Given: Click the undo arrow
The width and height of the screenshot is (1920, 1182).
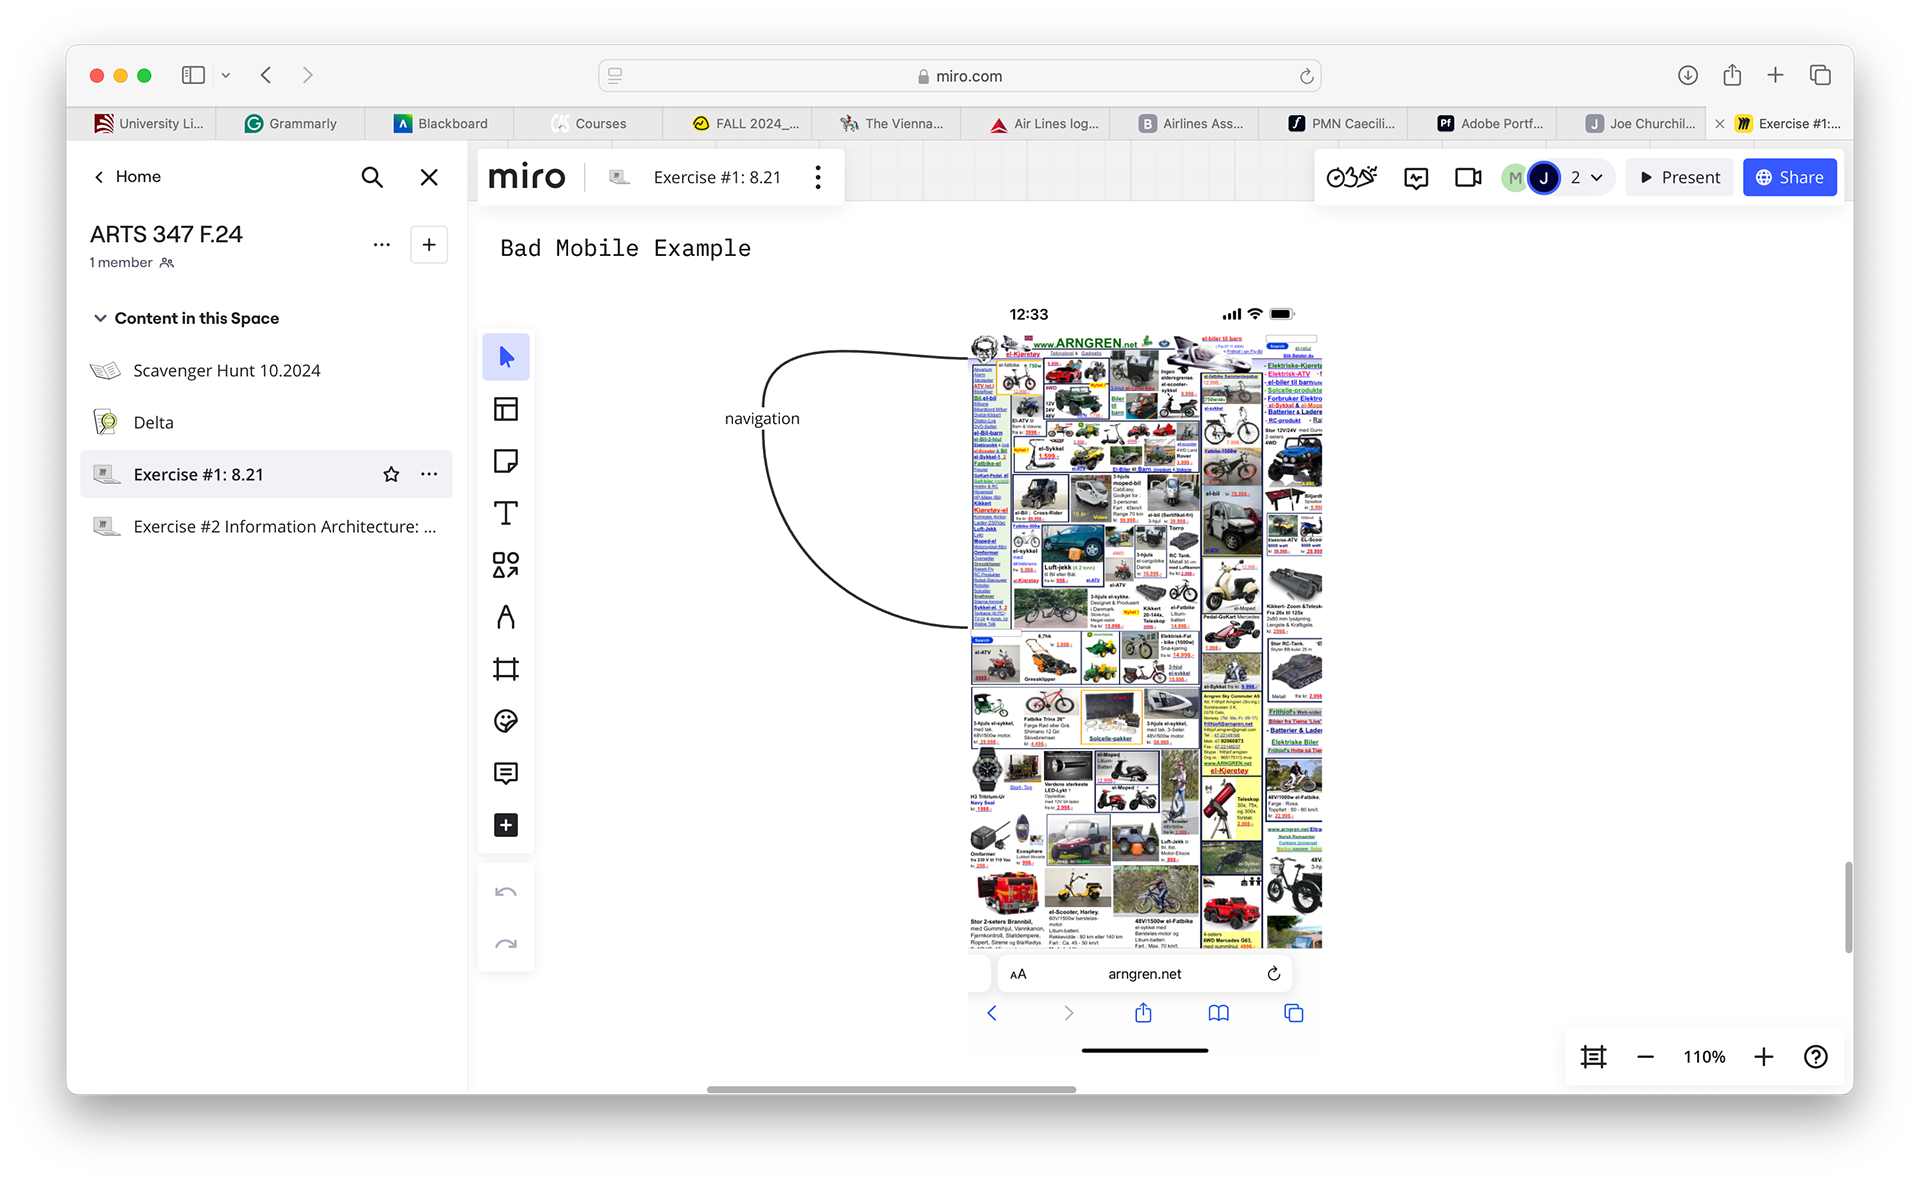Looking at the screenshot, I should (506, 892).
